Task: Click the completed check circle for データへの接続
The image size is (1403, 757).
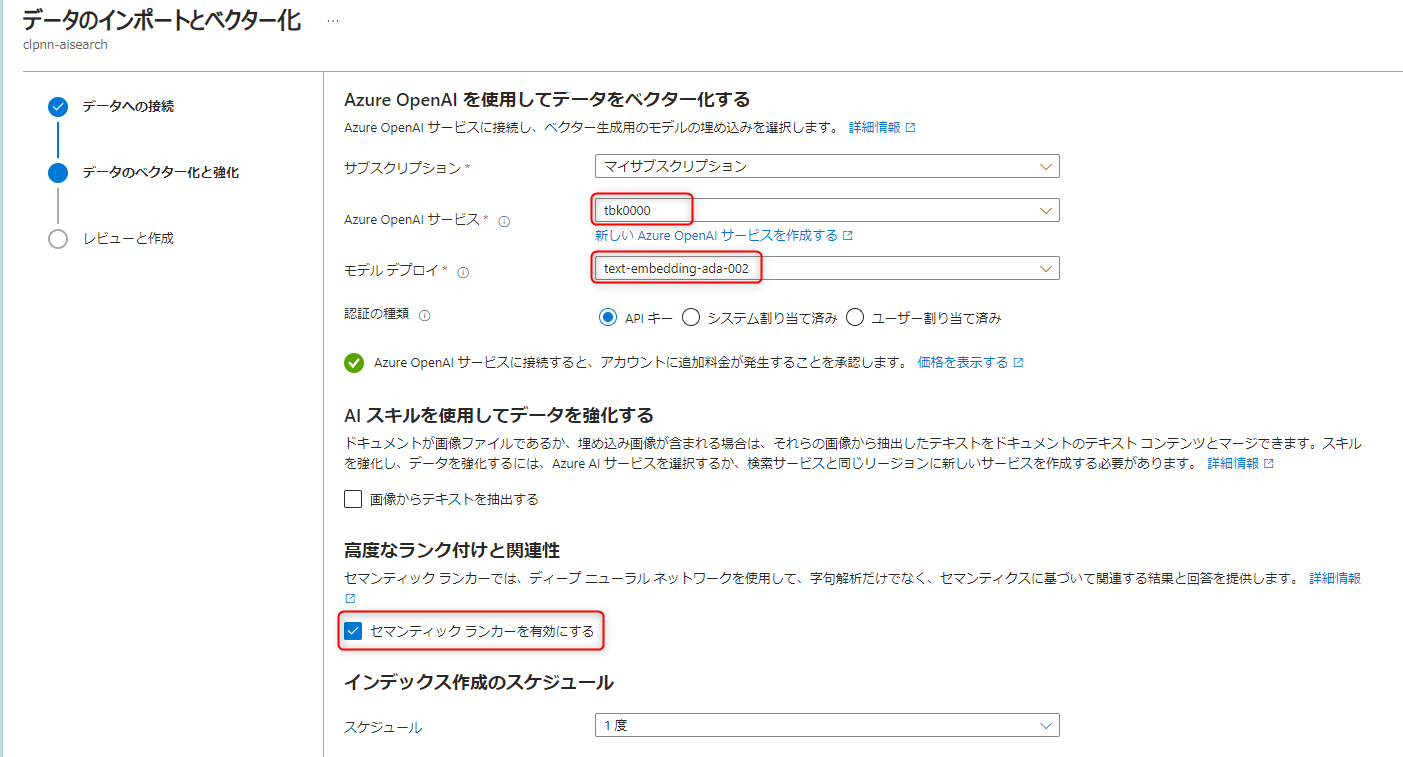Action: click(x=57, y=107)
